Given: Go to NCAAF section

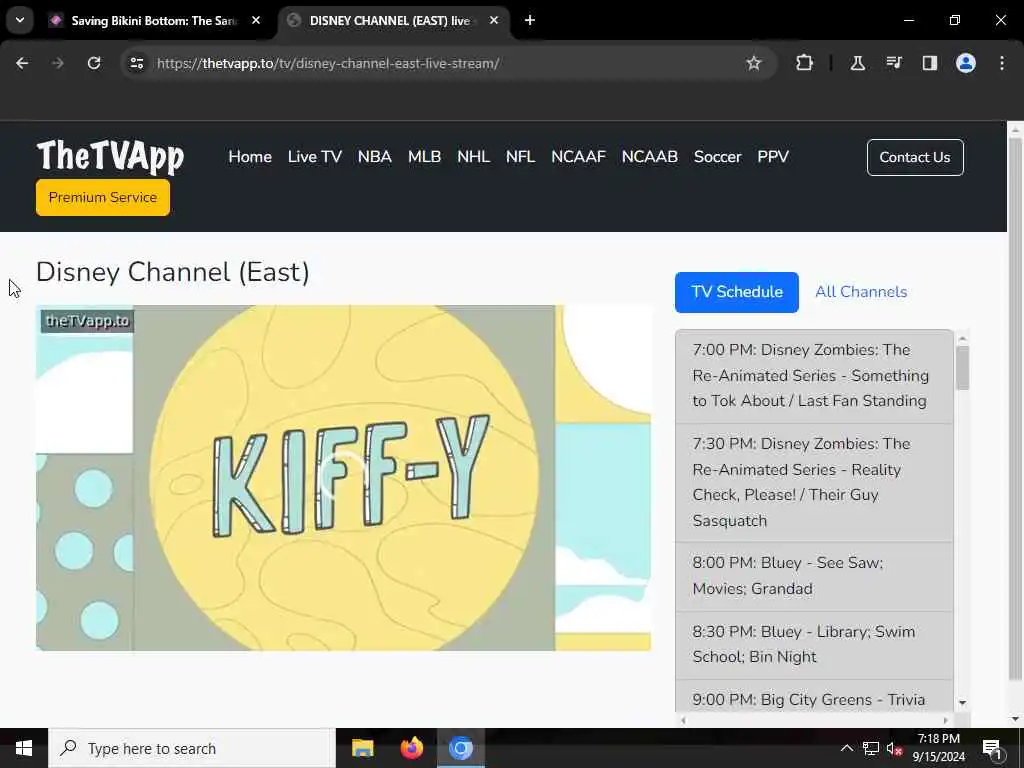Looking at the screenshot, I should click(x=579, y=157).
